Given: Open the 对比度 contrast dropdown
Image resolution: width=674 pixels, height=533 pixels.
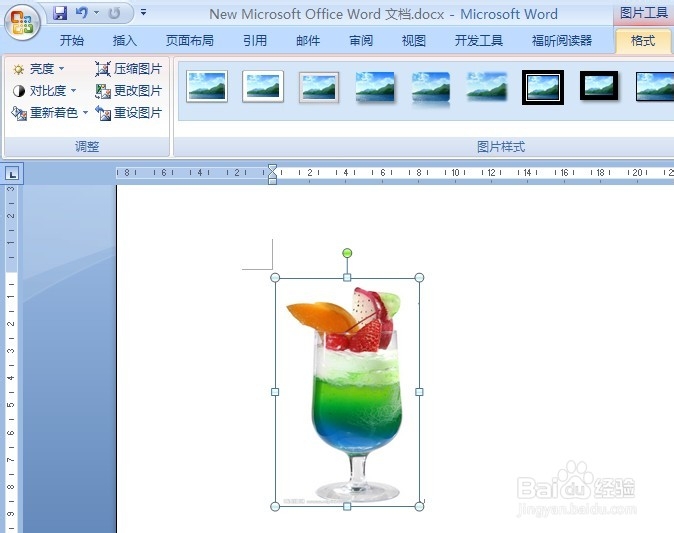Looking at the screenshot, I should pyautogui.click(x=44, y=91).
